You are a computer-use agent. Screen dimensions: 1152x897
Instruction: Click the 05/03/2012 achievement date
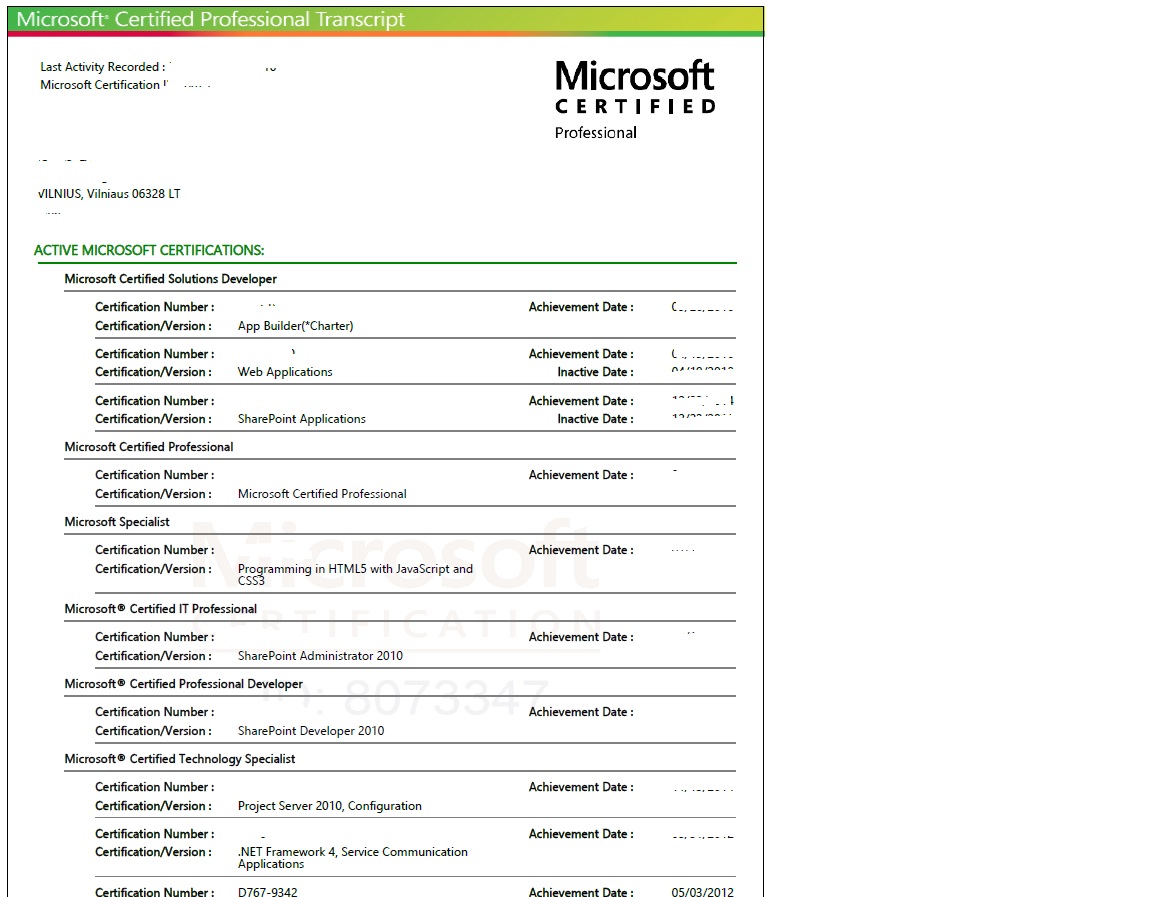[702, 892]
